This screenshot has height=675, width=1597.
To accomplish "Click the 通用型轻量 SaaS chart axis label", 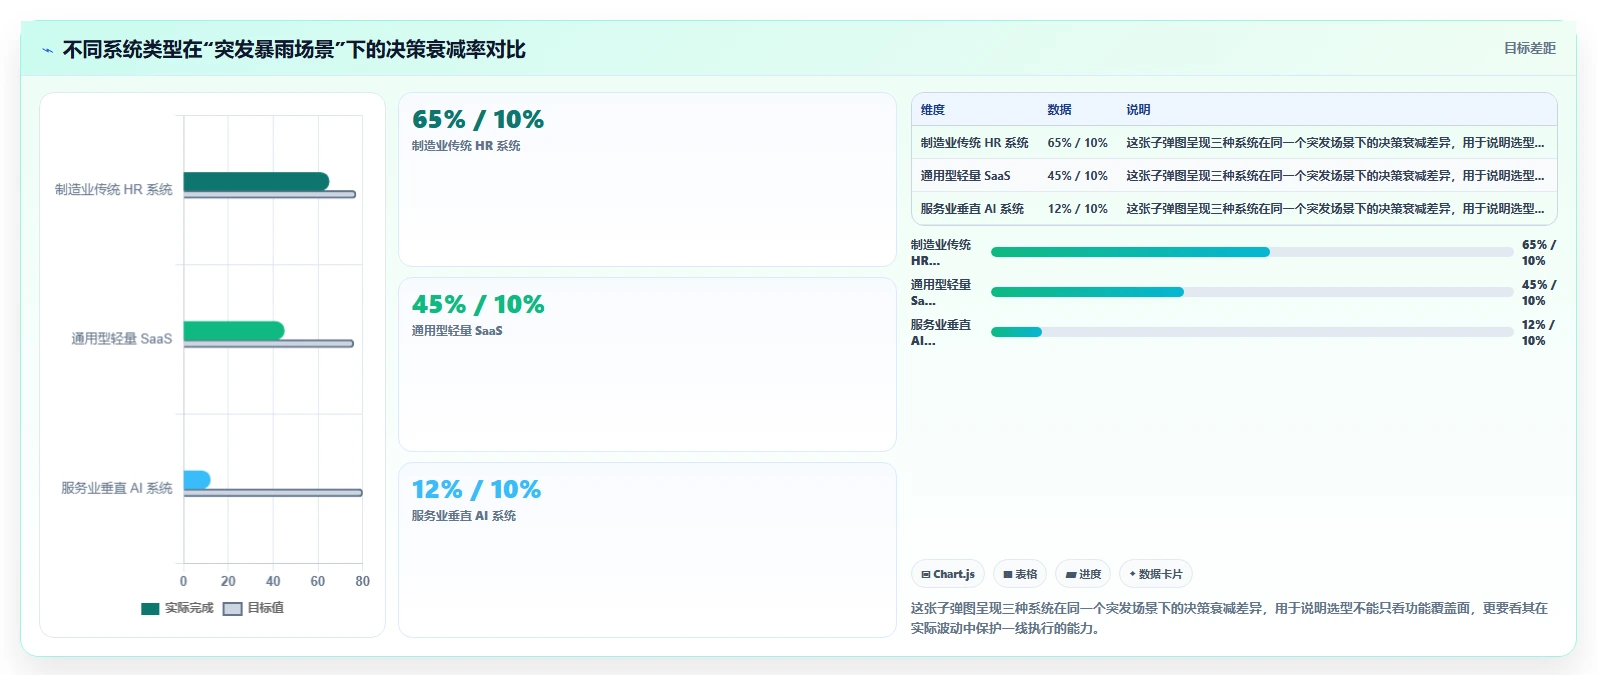I will coord(122,339).
